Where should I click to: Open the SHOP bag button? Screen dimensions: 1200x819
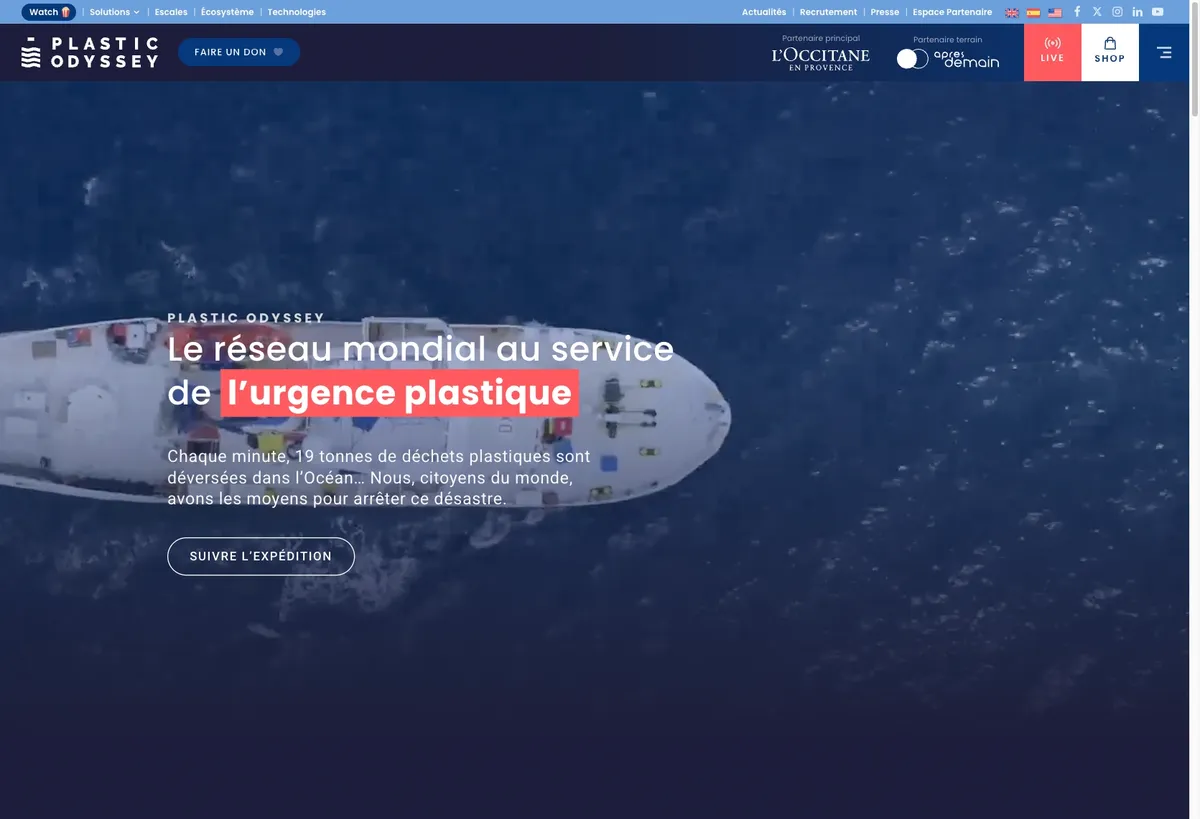click(1110, 52)
